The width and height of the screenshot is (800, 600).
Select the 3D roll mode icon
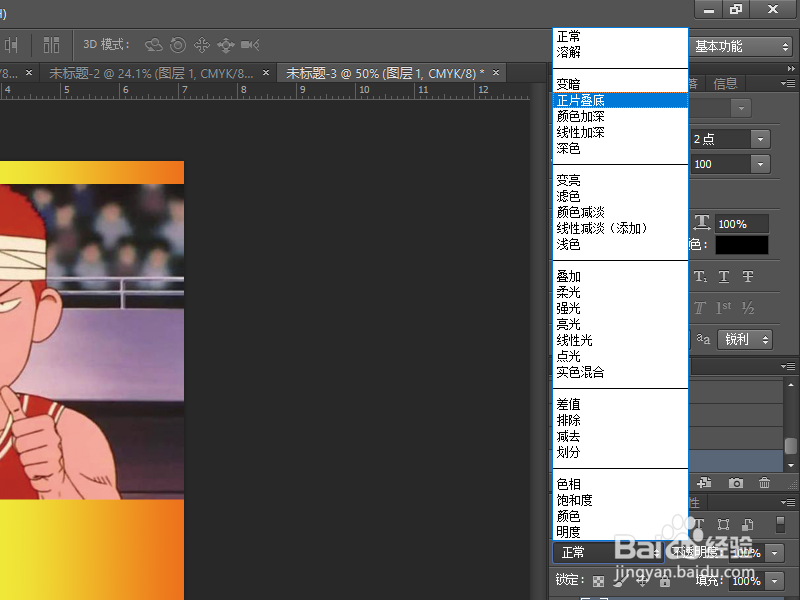tap(178, 45)
